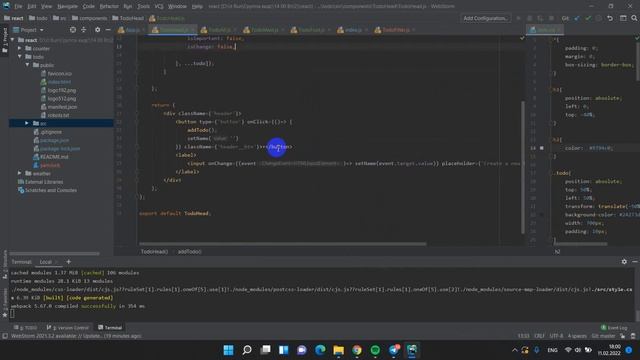Image resolution: width=640 pixels, height=360 pixels.
Task: Open the Project view dropdown
Action: [x=28, y=30]
